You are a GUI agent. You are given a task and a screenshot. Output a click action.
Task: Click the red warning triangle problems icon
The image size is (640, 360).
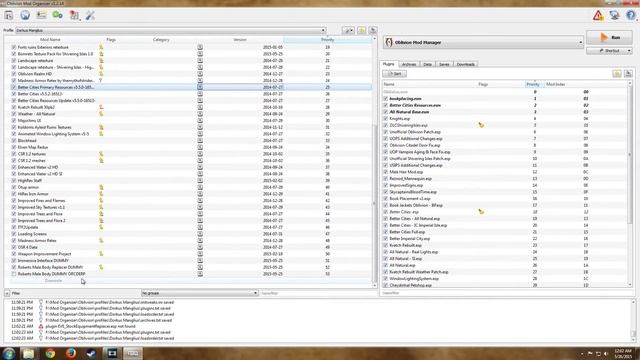pos(598,16)
